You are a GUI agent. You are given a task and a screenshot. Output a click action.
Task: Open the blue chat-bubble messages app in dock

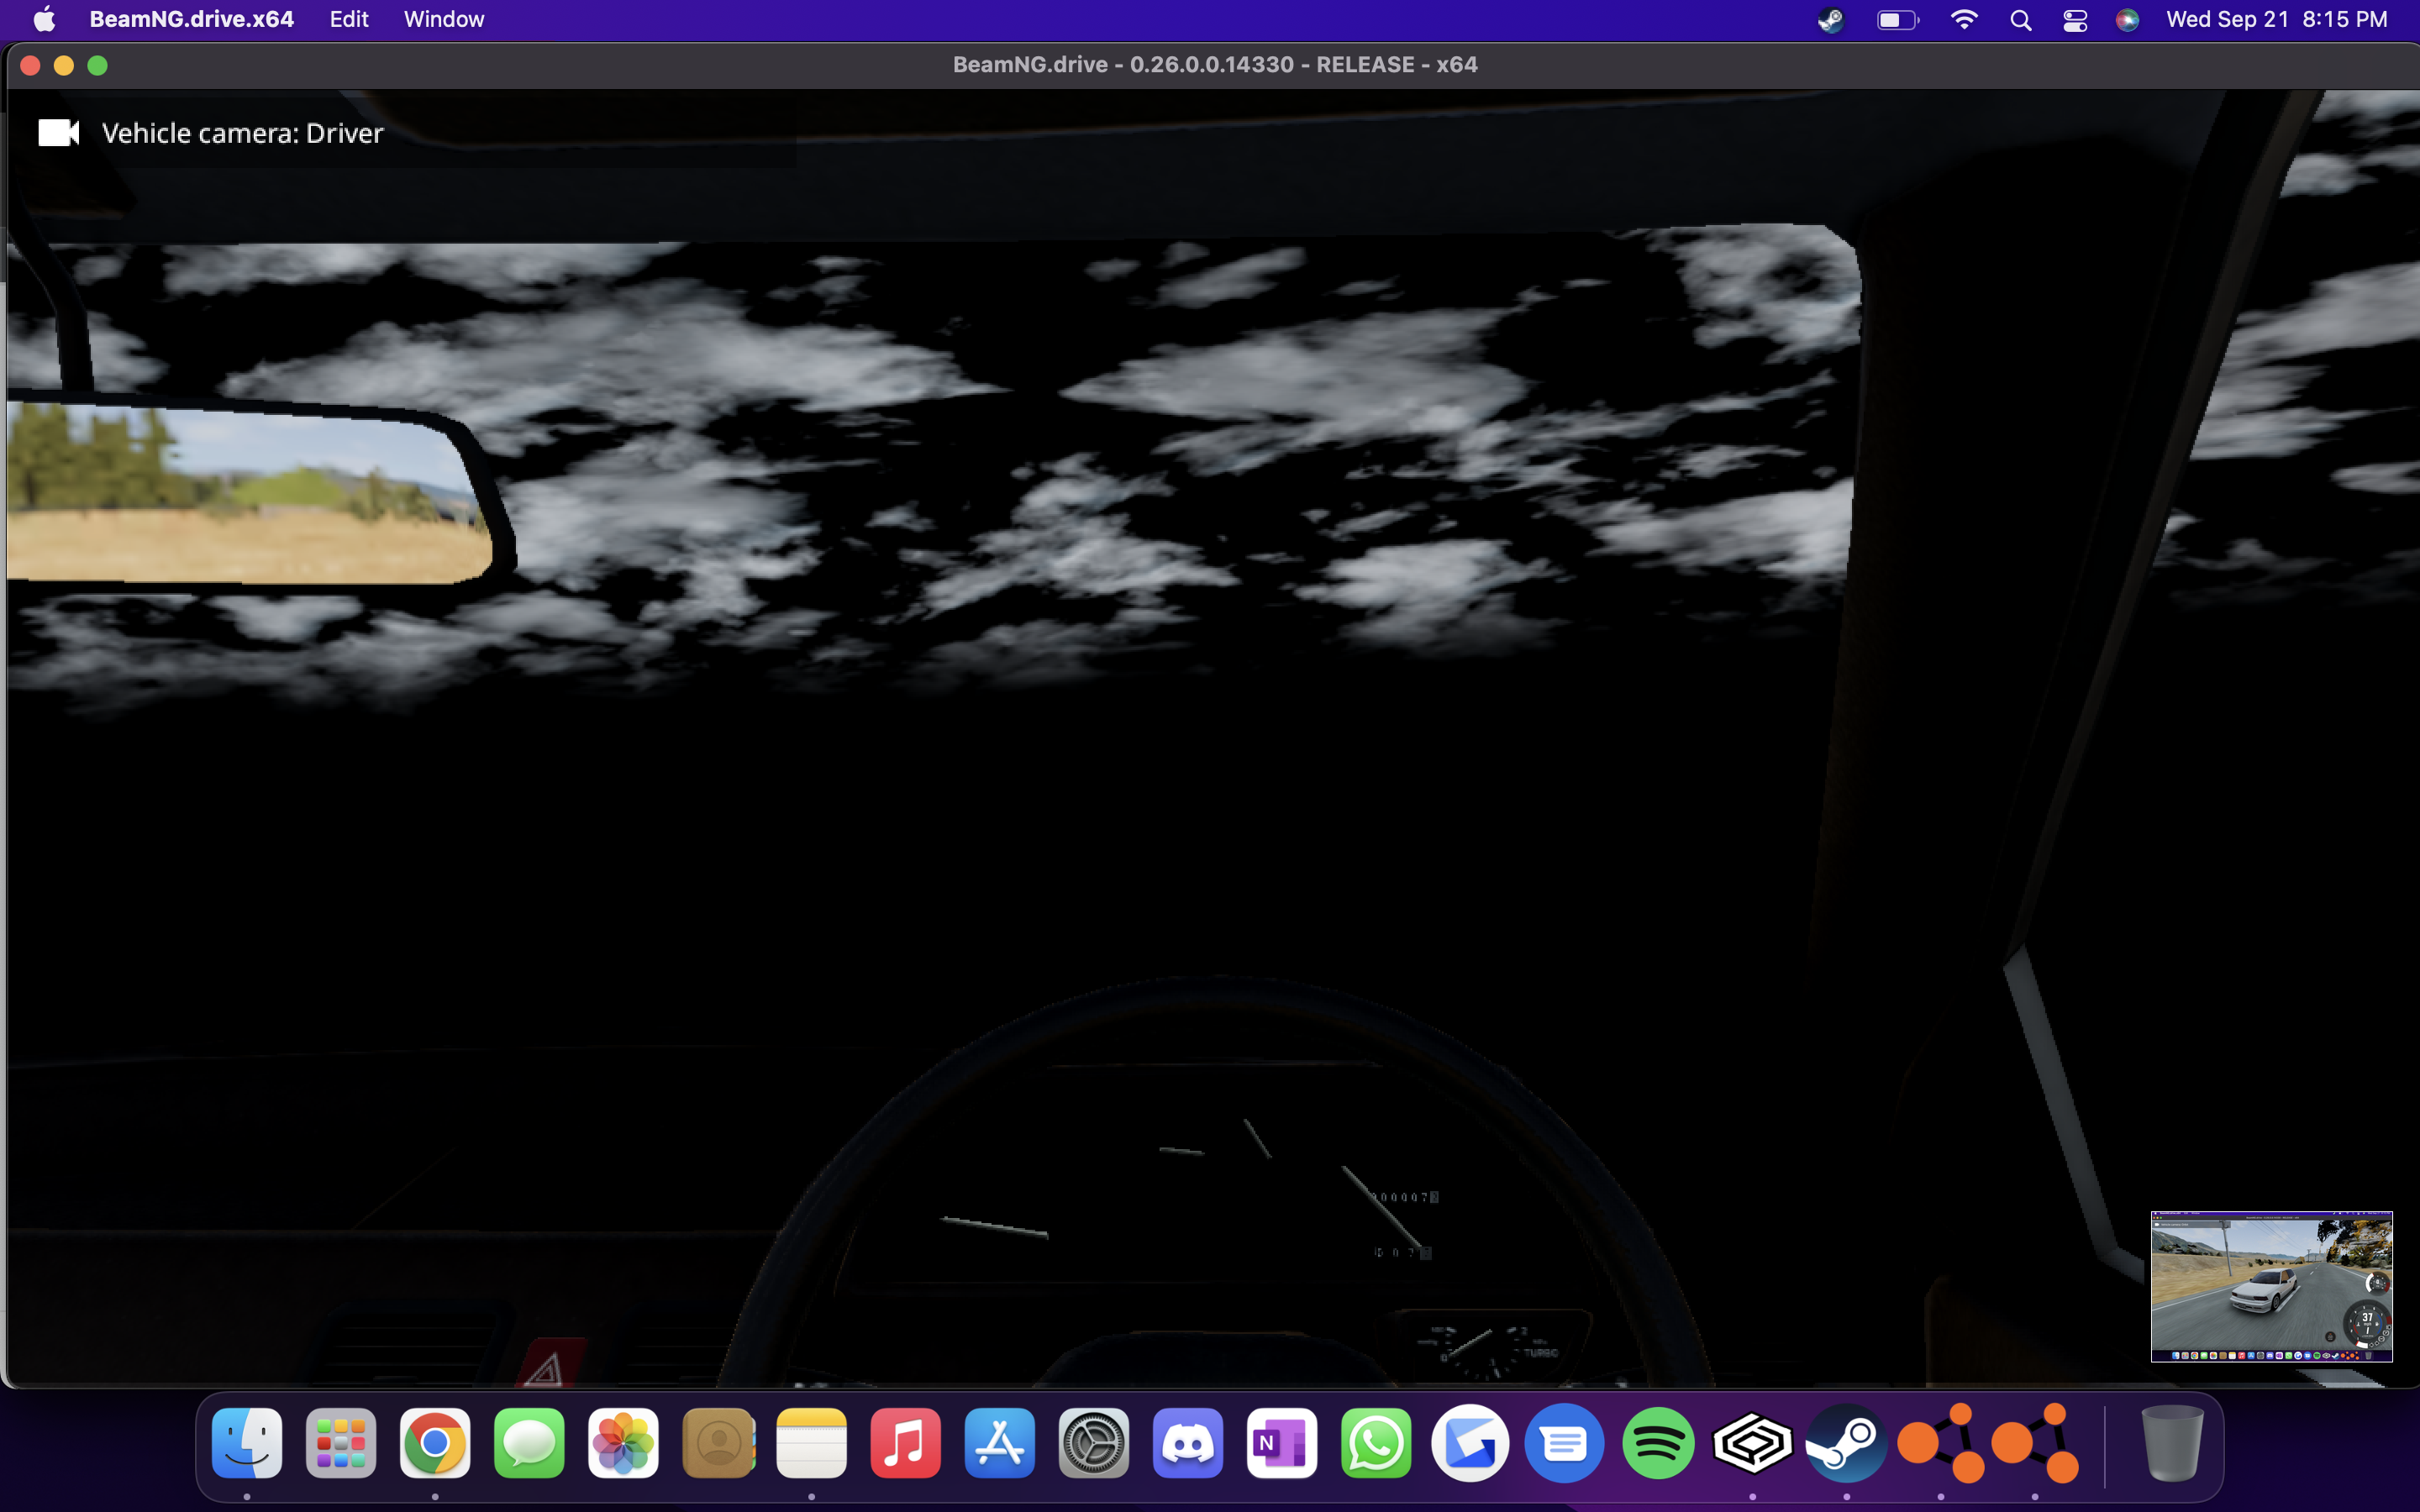(1564, 1443)
